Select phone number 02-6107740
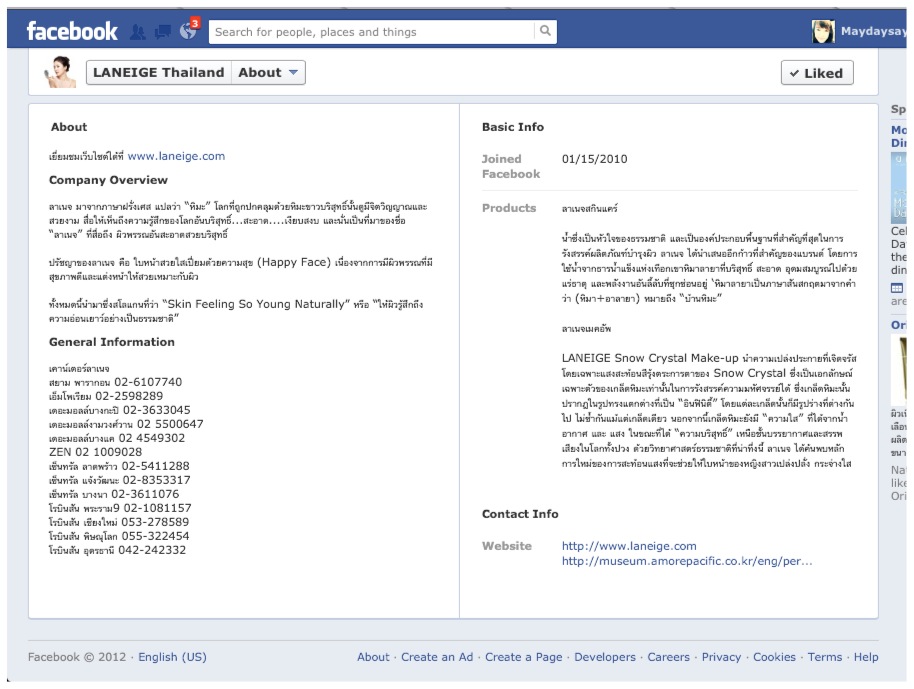The height and width of the screenshot is (689, 914). tap(148, 382)
